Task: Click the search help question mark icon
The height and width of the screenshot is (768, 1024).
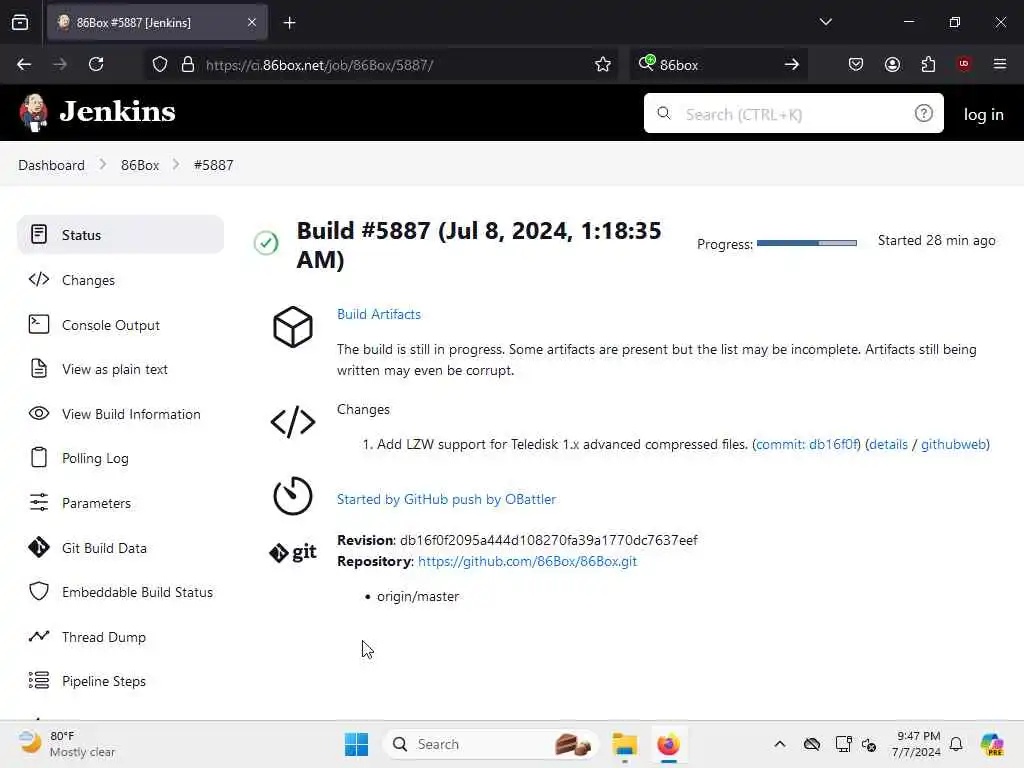Action: [x=923, y=114]
